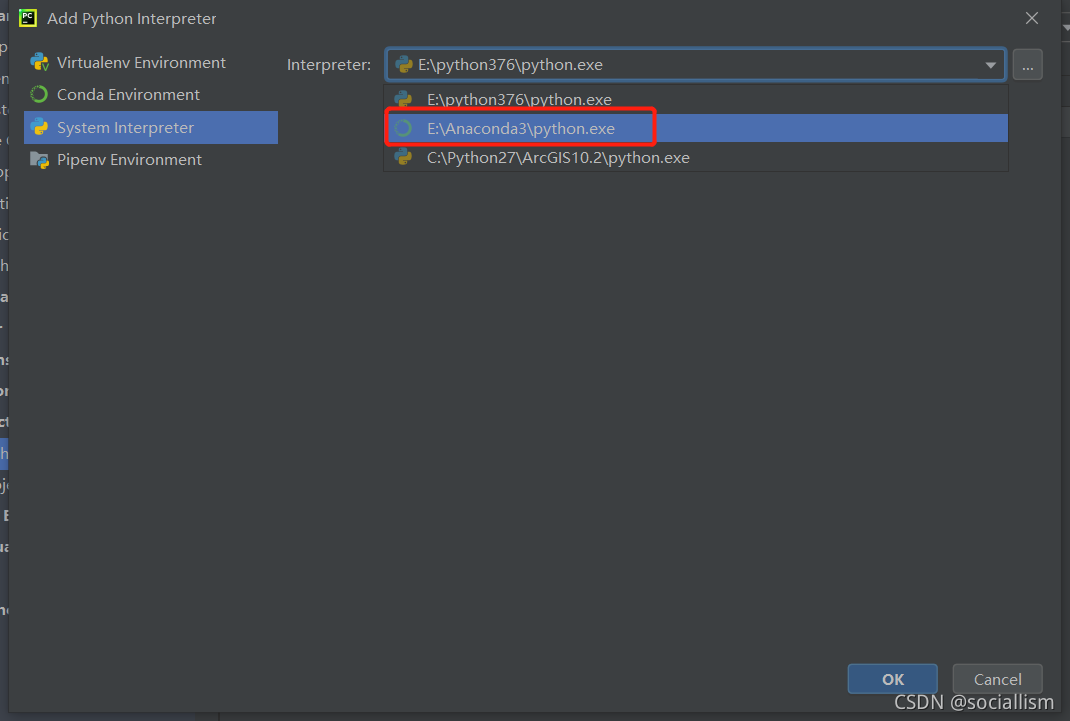
Task: Click the Pipenv Environment folder icon
Action: coord(40,160)
